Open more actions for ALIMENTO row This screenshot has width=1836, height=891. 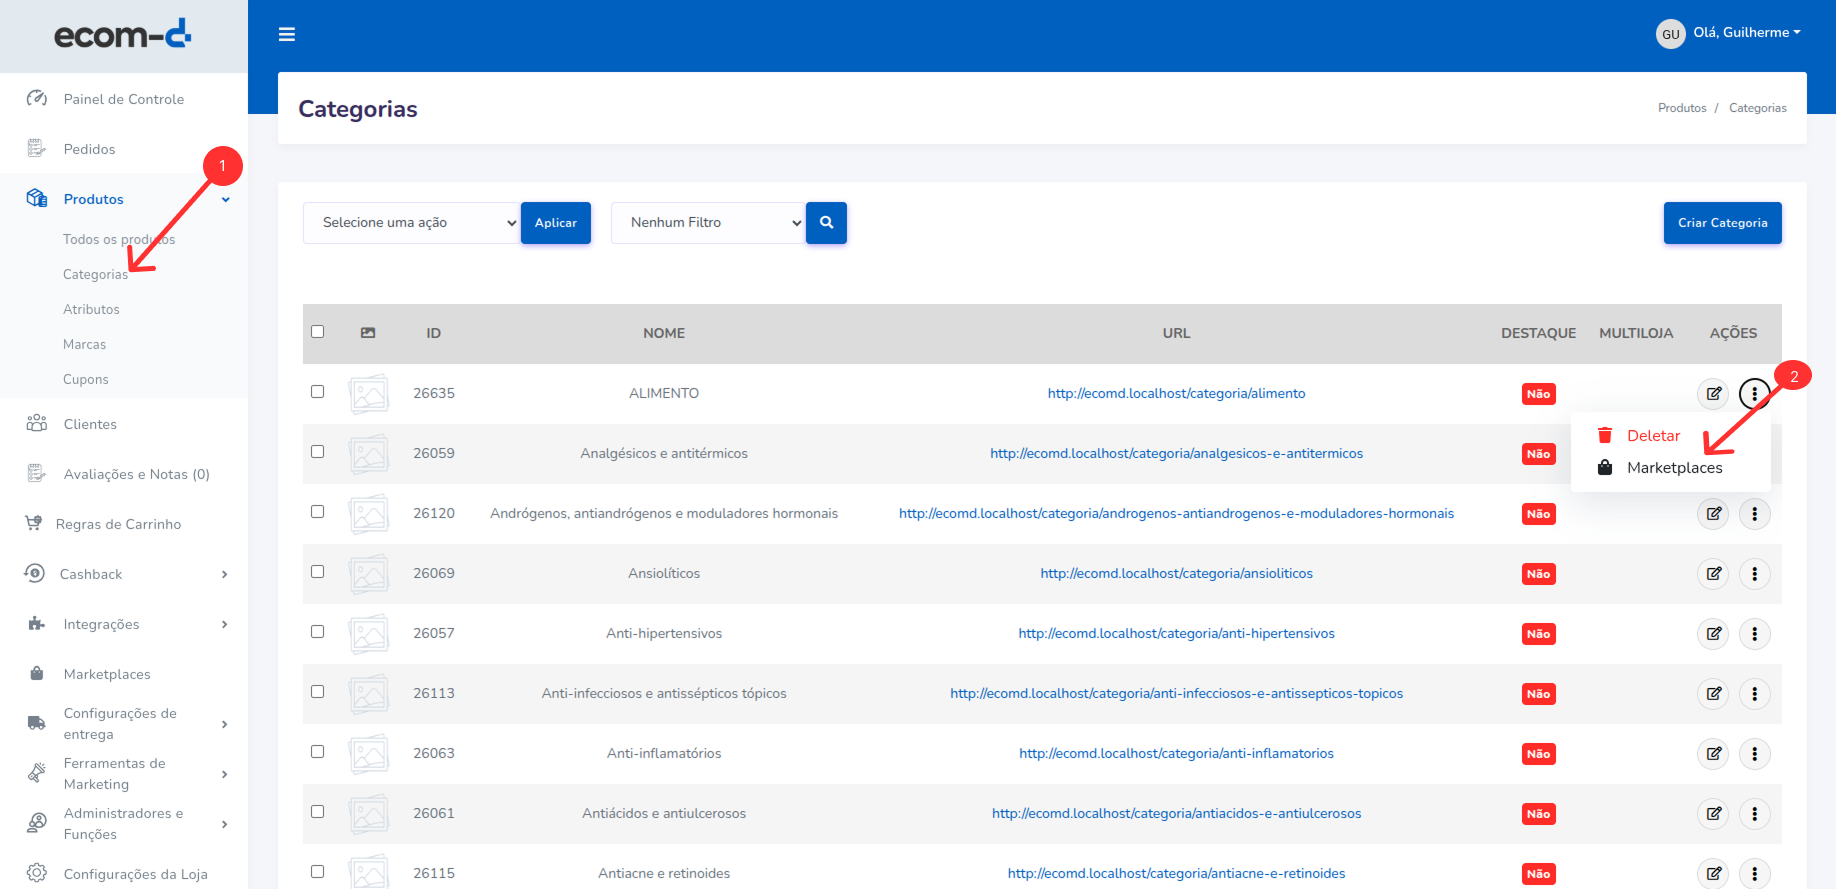click(1754, 394)
